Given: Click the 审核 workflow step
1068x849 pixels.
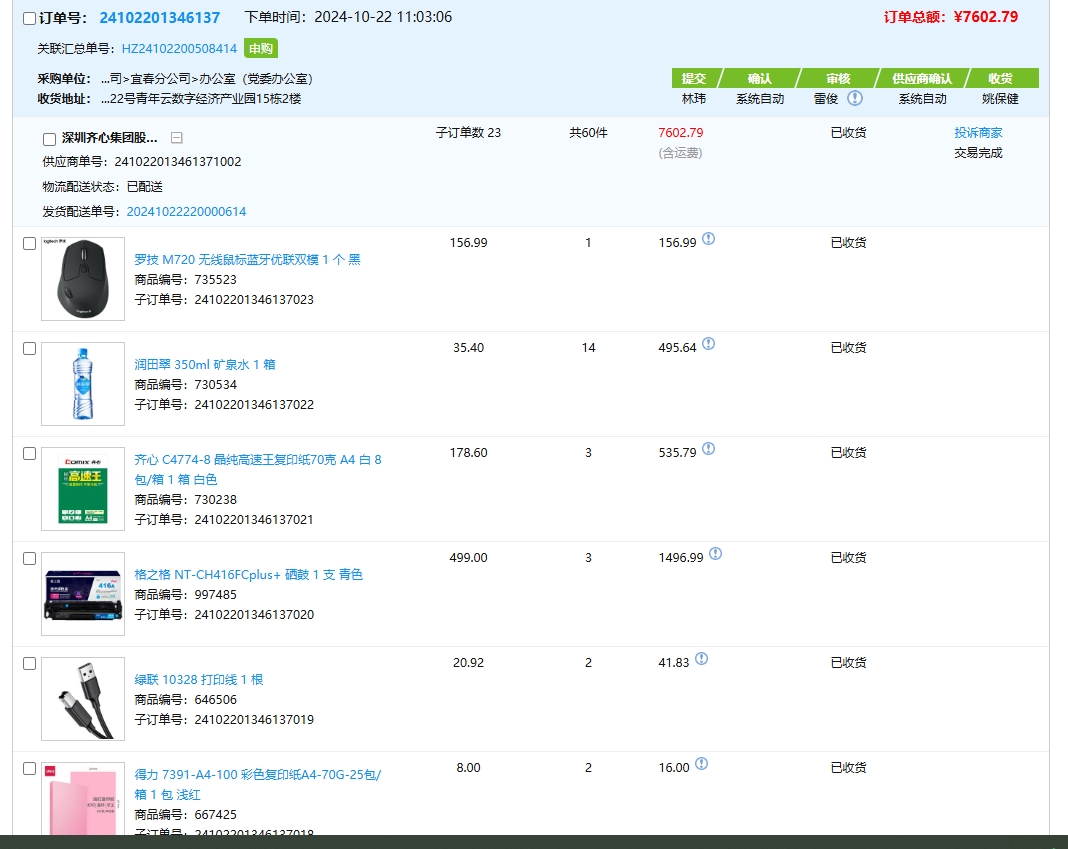Looking at the screenshot, I should [838, 78].
